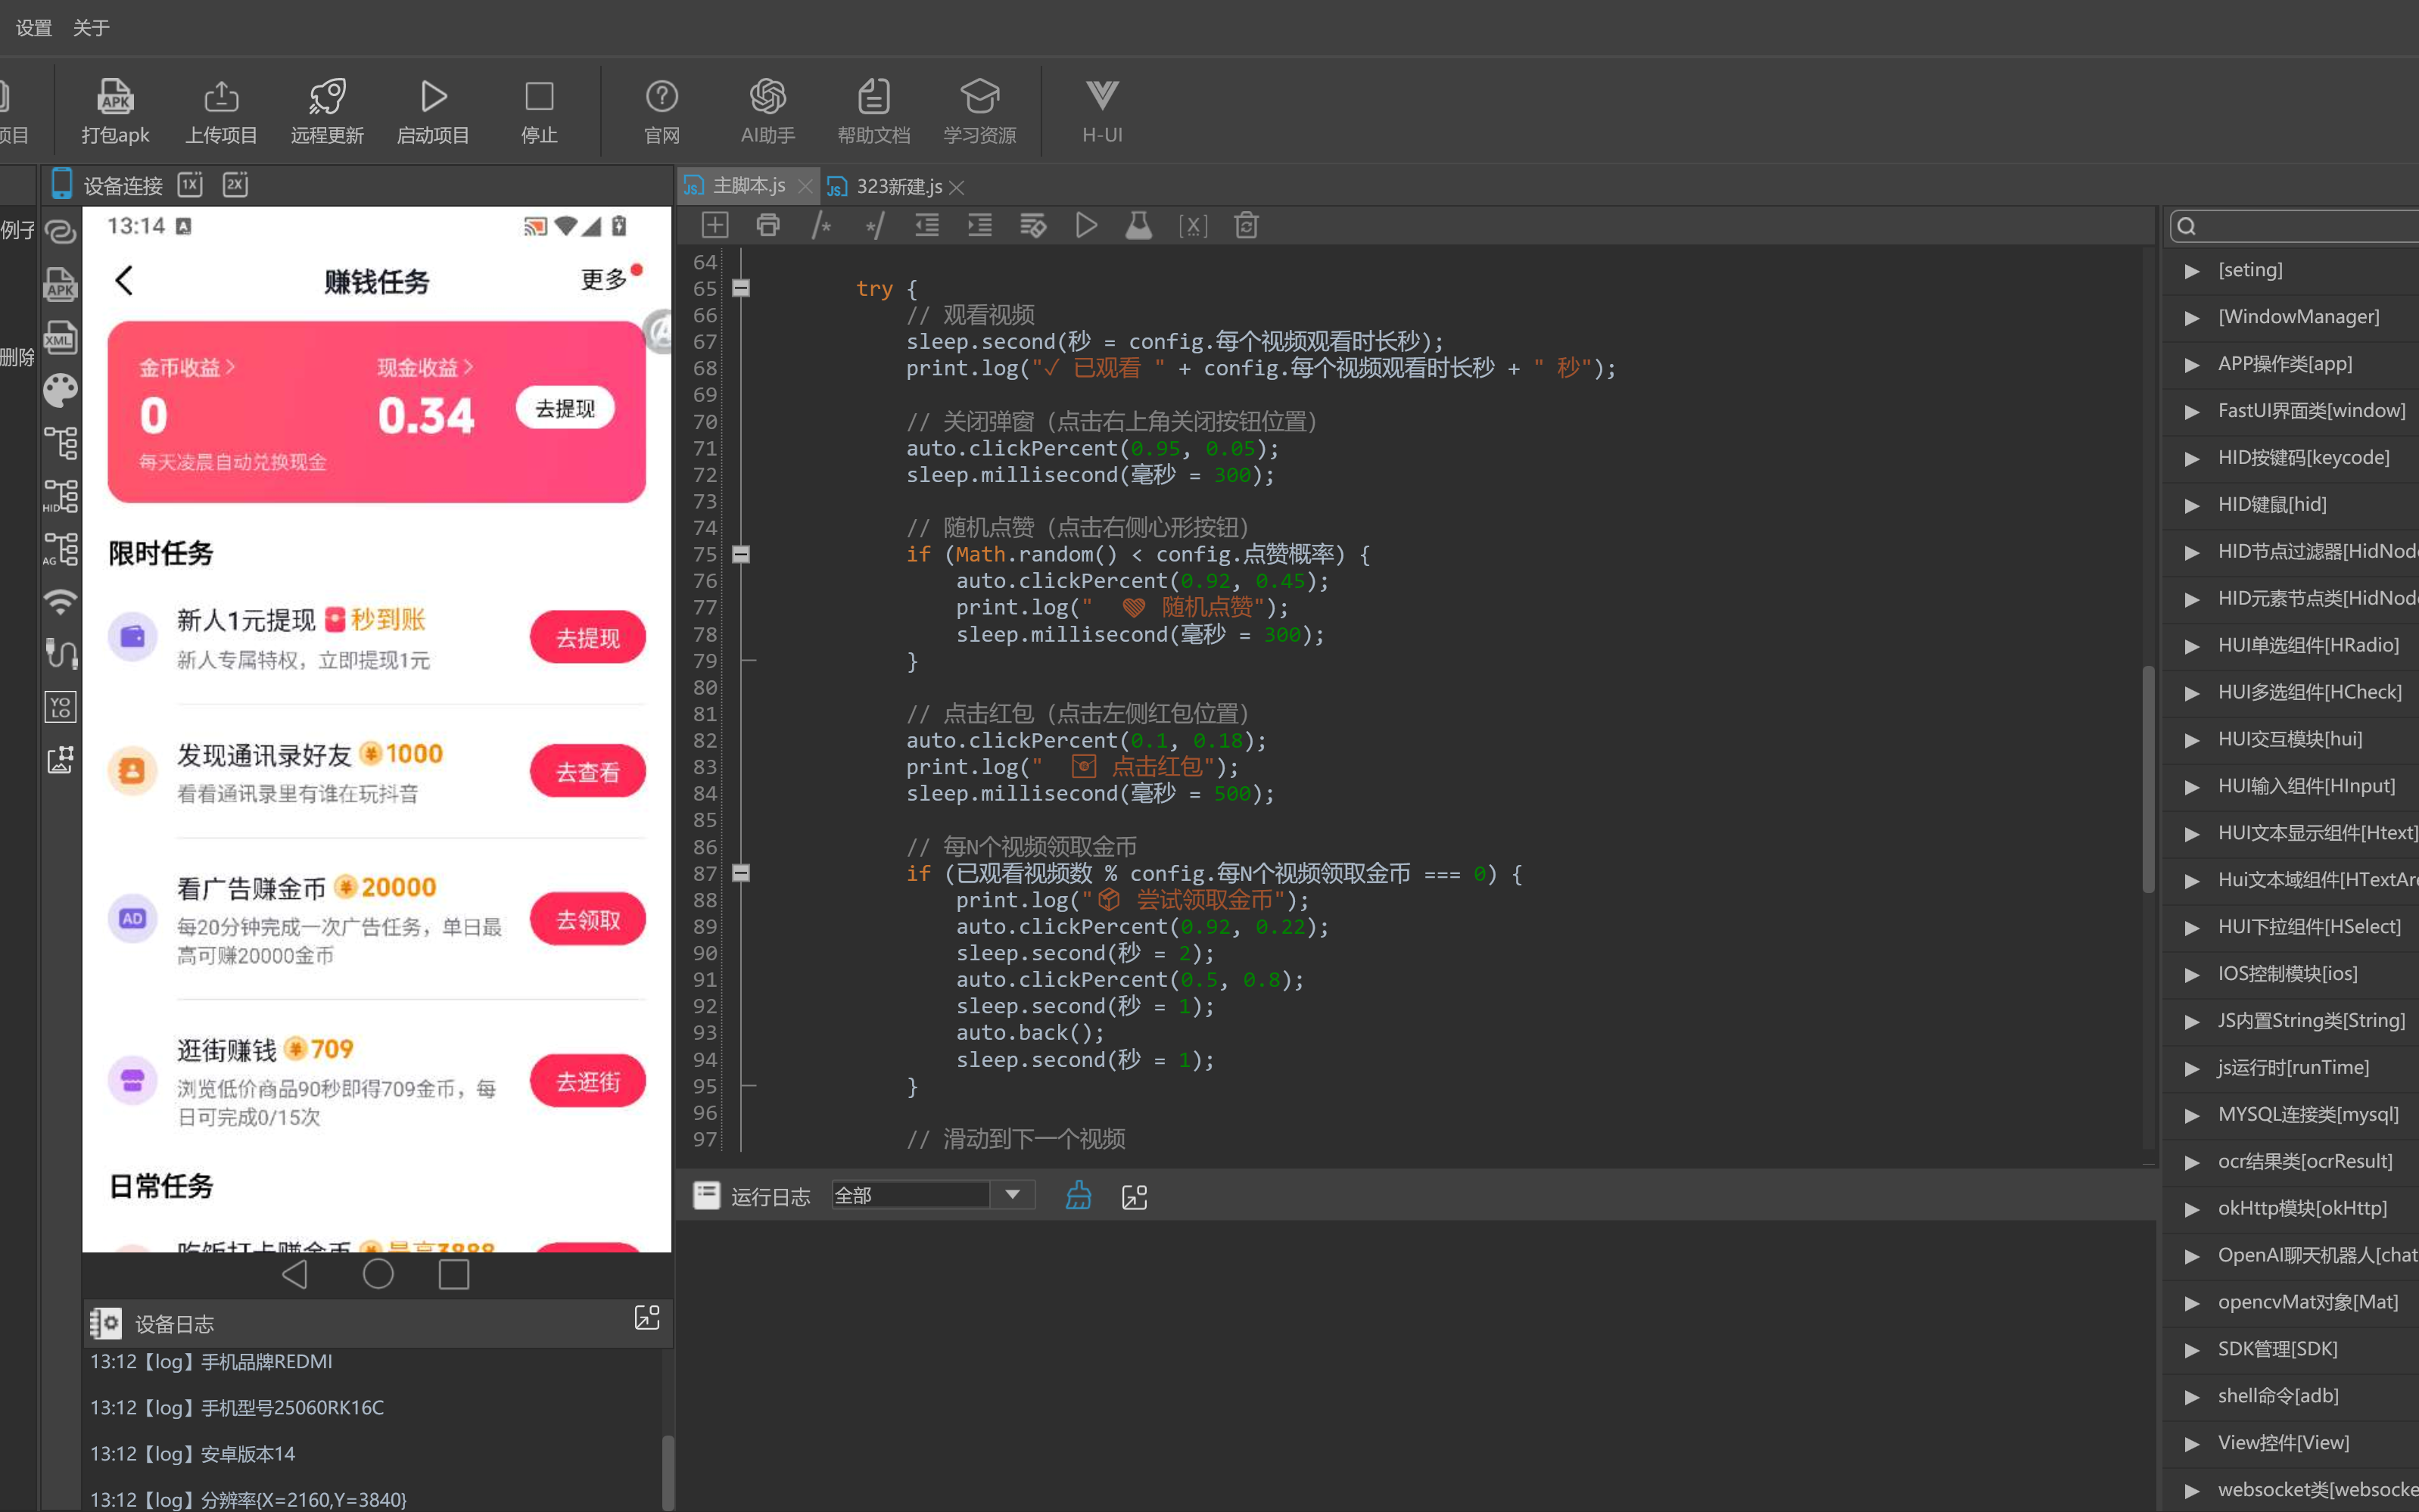
Task: Click the print icon in editor toolbar
Action: (x=768, y=226)
